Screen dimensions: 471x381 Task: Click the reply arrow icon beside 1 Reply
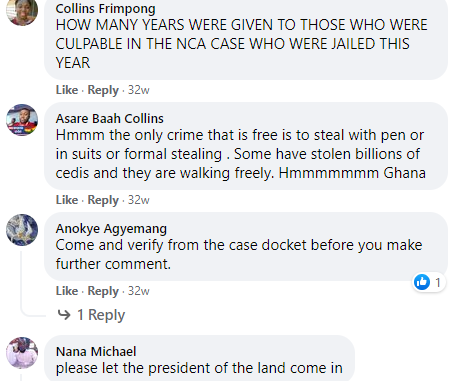[64, 315]
